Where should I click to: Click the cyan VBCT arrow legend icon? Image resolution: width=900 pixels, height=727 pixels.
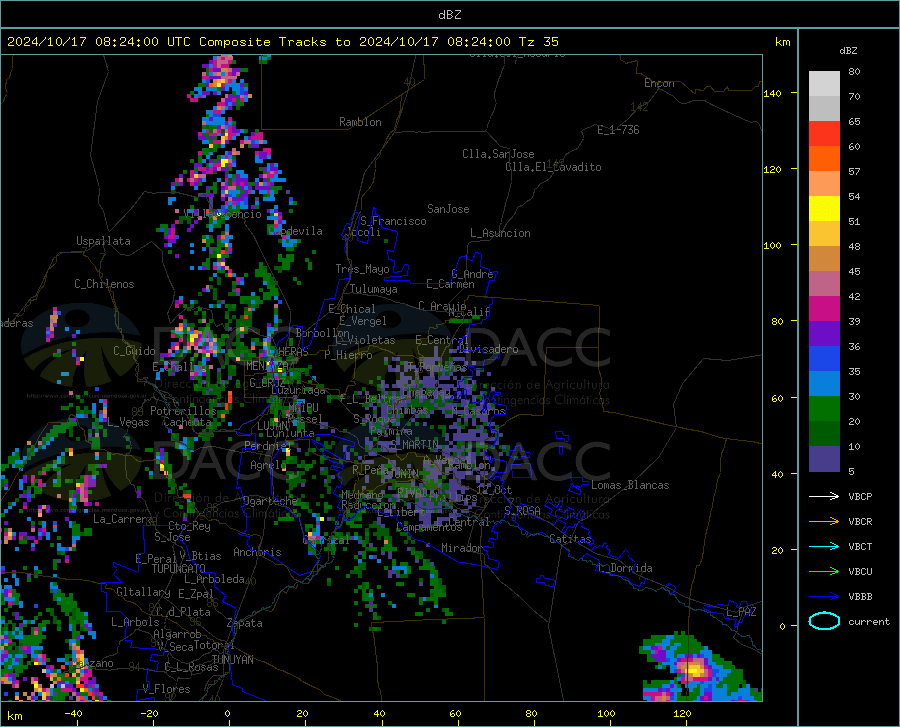tap(824, 546)
